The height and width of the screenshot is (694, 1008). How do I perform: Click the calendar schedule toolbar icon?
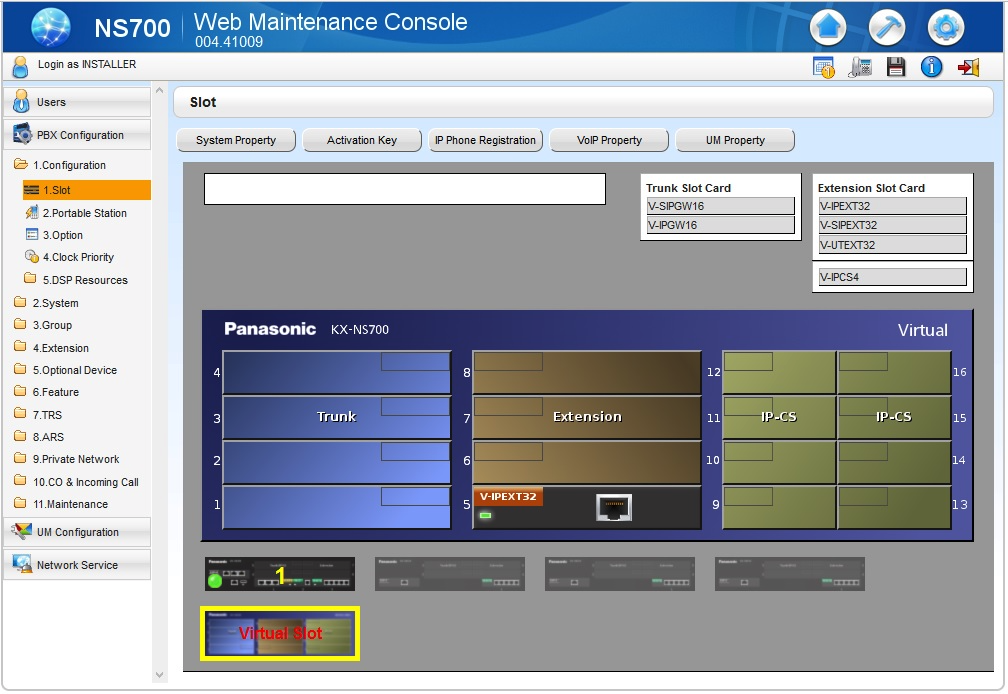coord(824,67)
